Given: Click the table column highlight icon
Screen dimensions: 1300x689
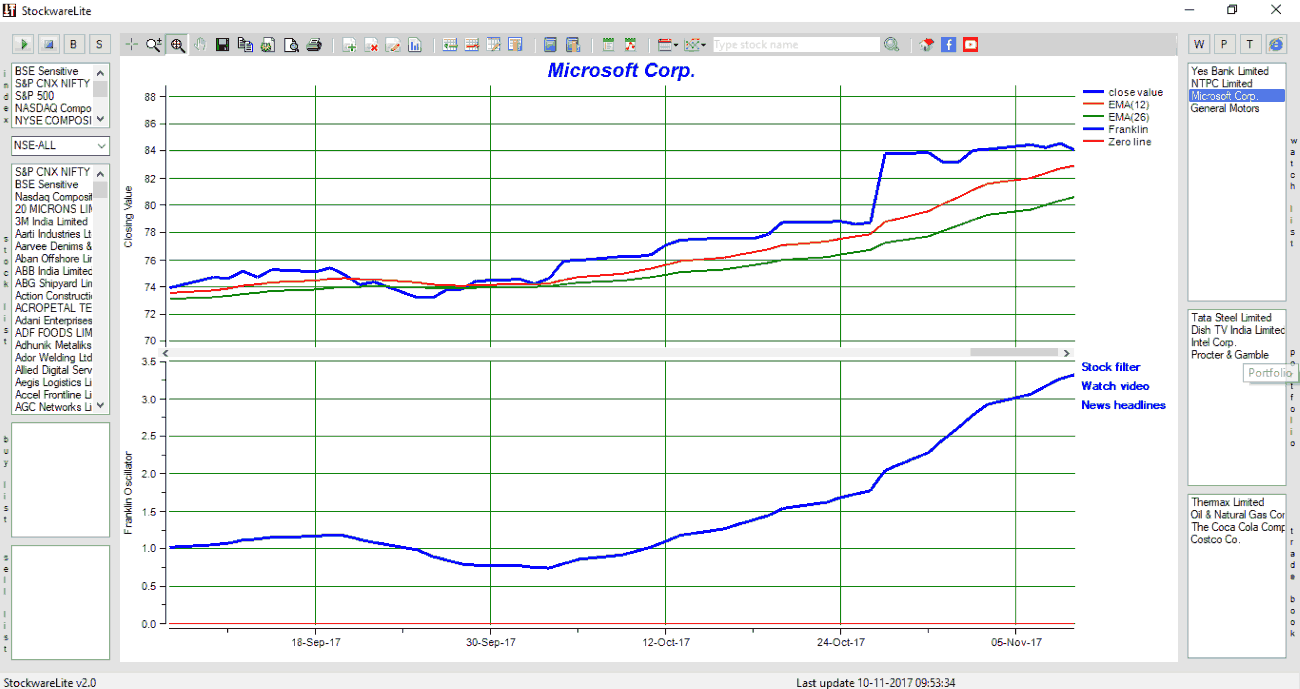Looking at the screenshot, I should [515, 44].
